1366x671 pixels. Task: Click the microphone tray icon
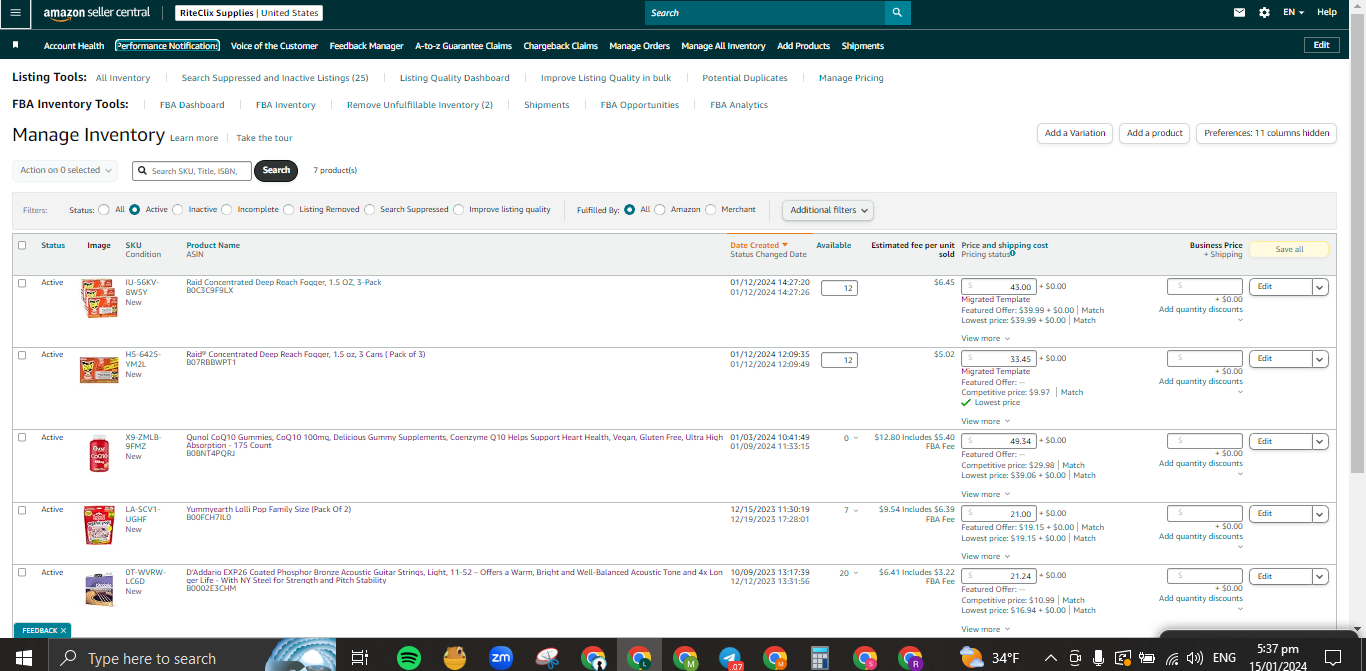(1099, 658)
